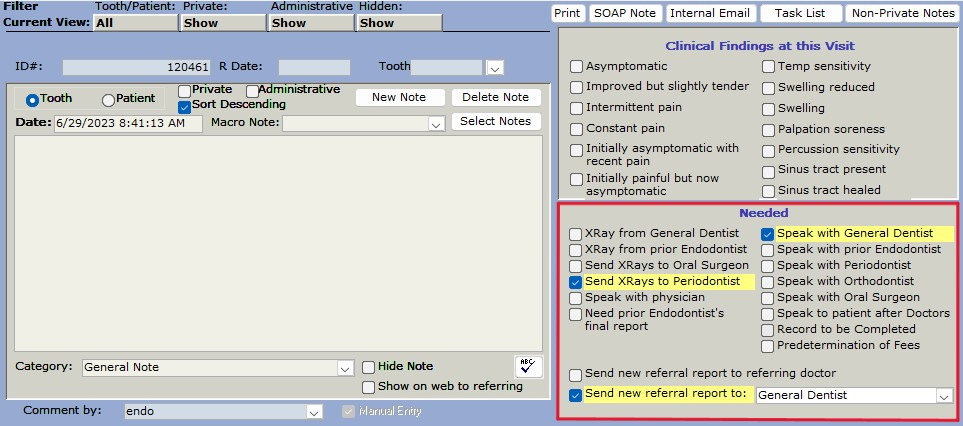Screen dimensions: 963x426
Task: Toggle Sort Descending checkbox
Action: coord(184,106)
